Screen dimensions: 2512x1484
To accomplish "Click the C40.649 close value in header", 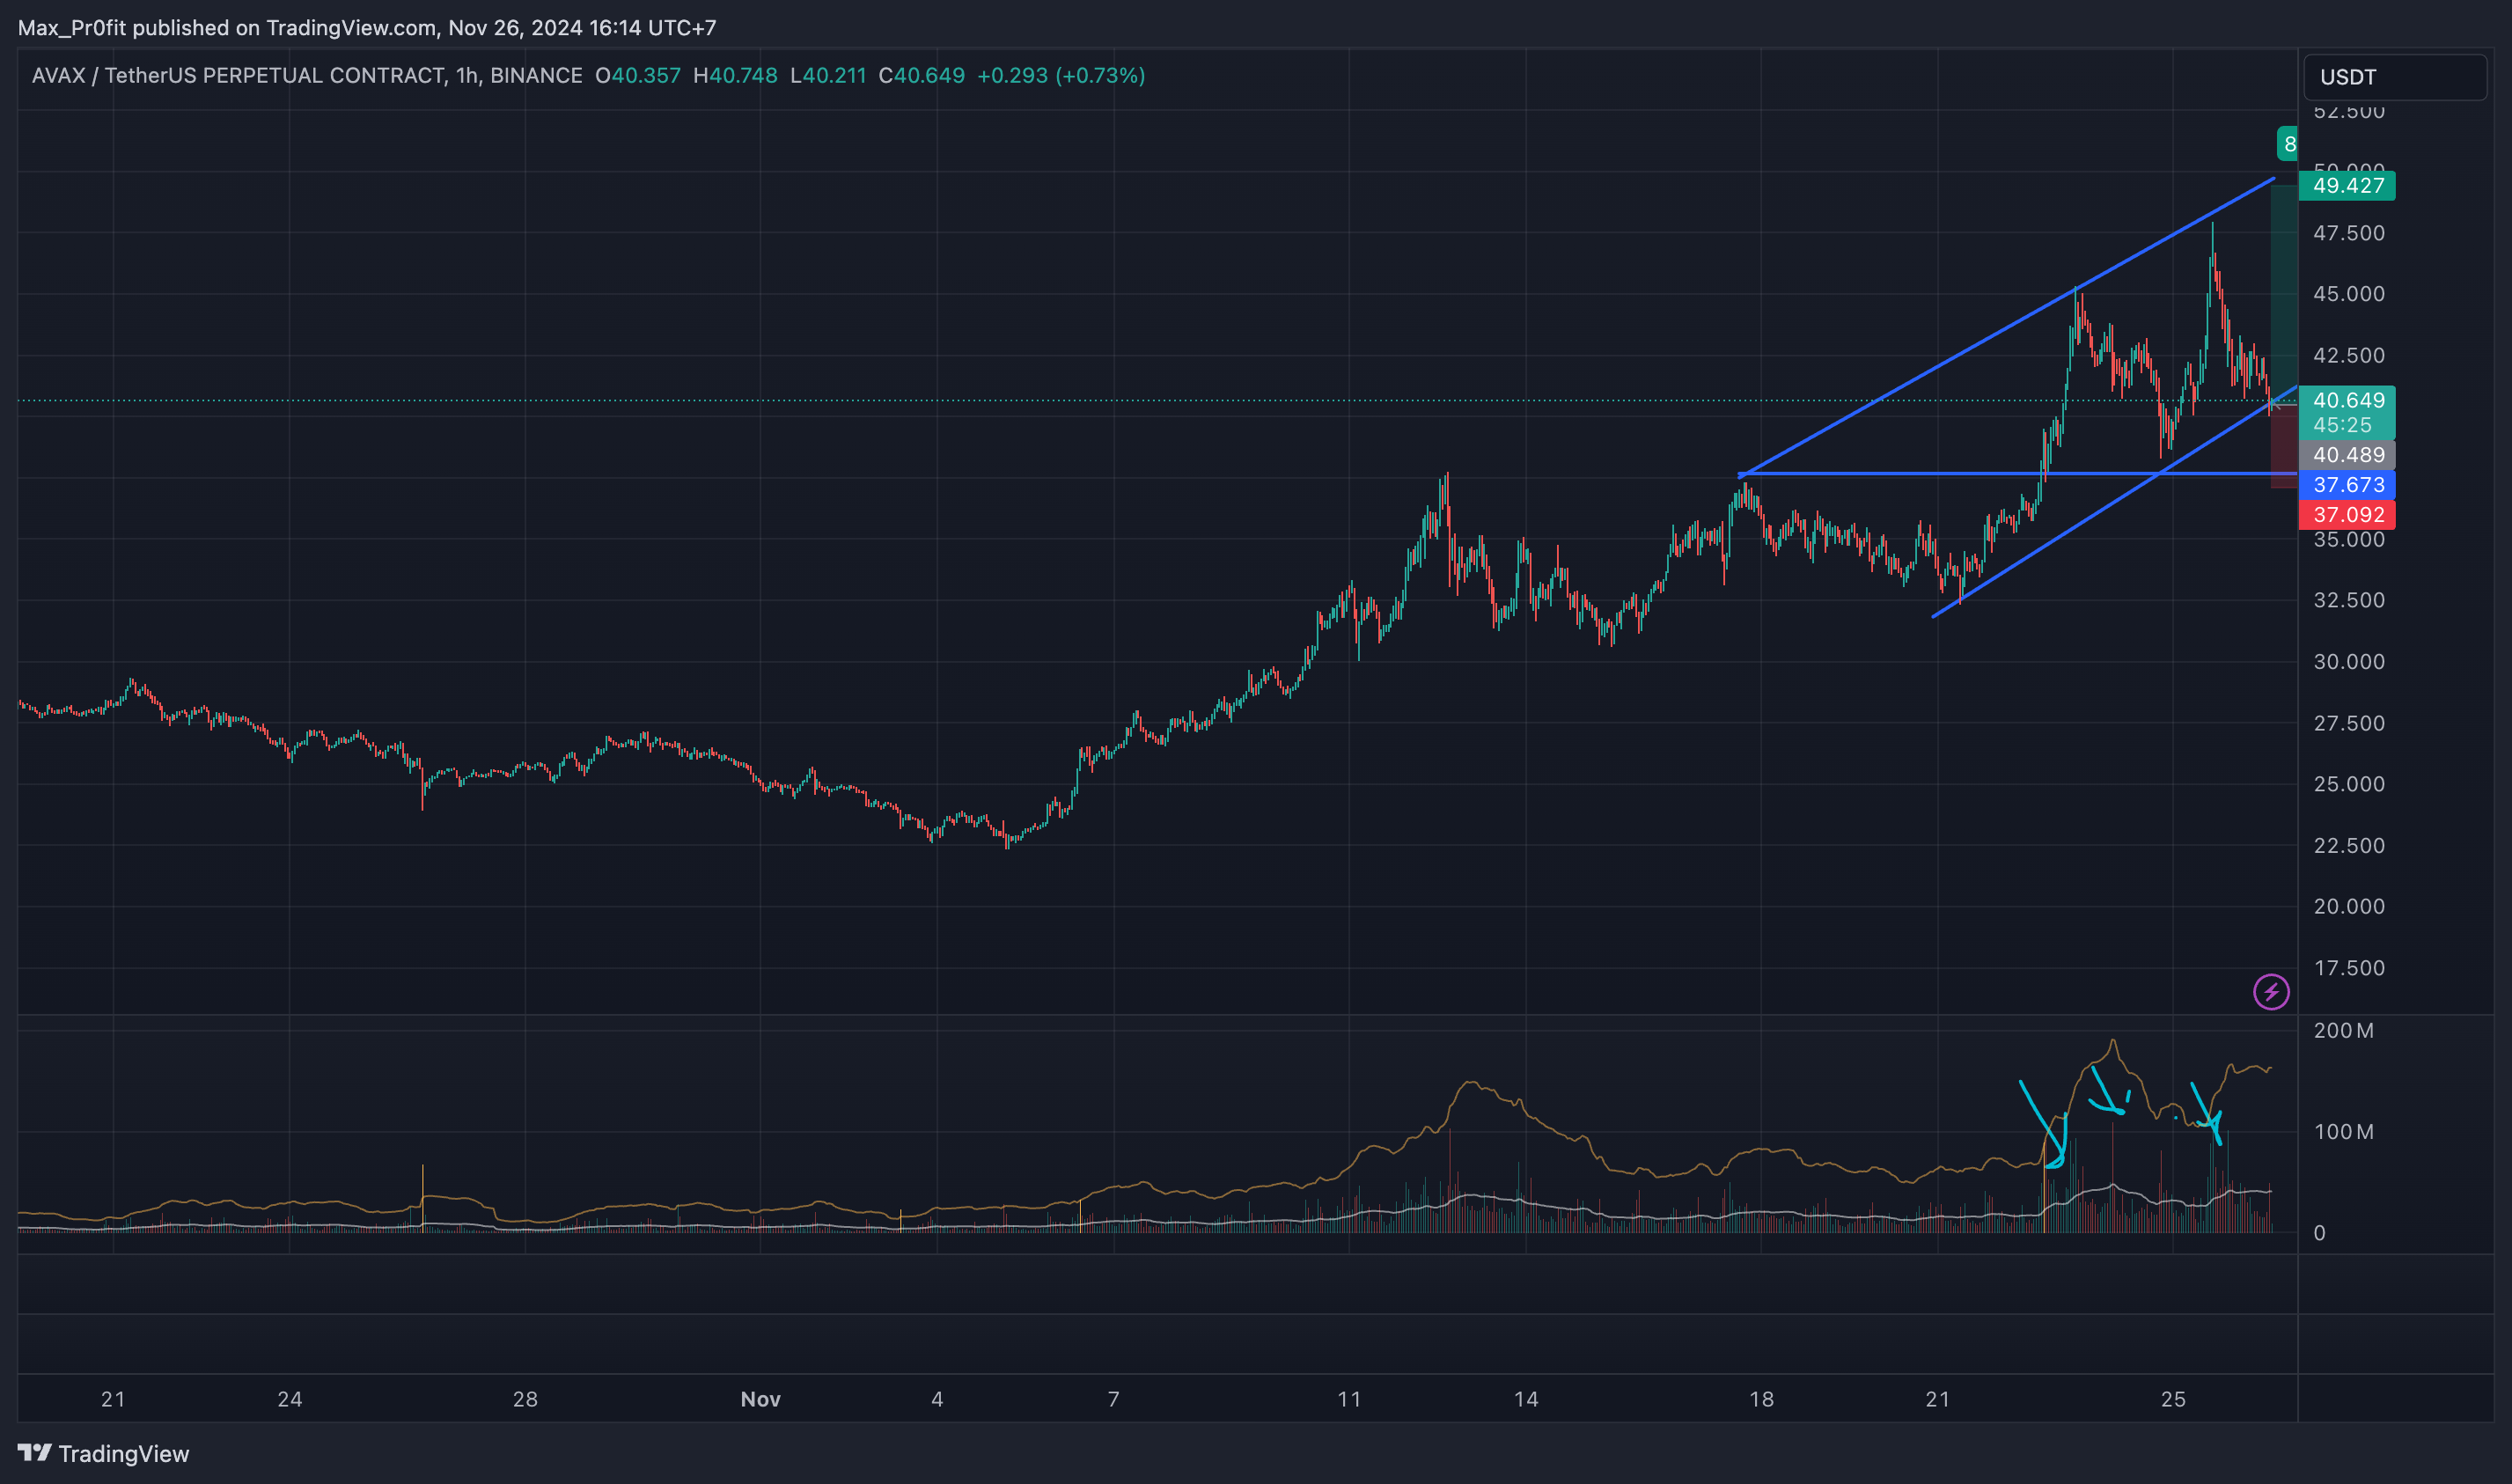I will 921,76.
